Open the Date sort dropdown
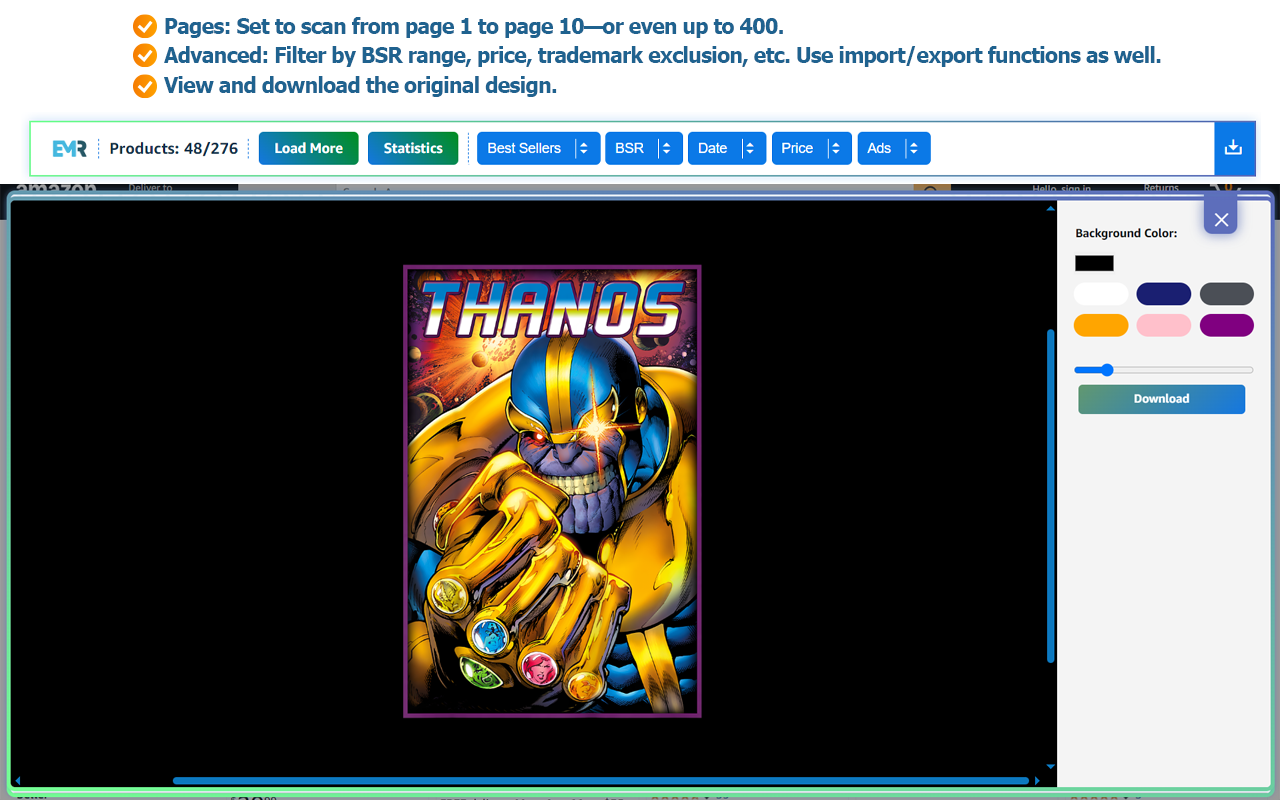 727,148
